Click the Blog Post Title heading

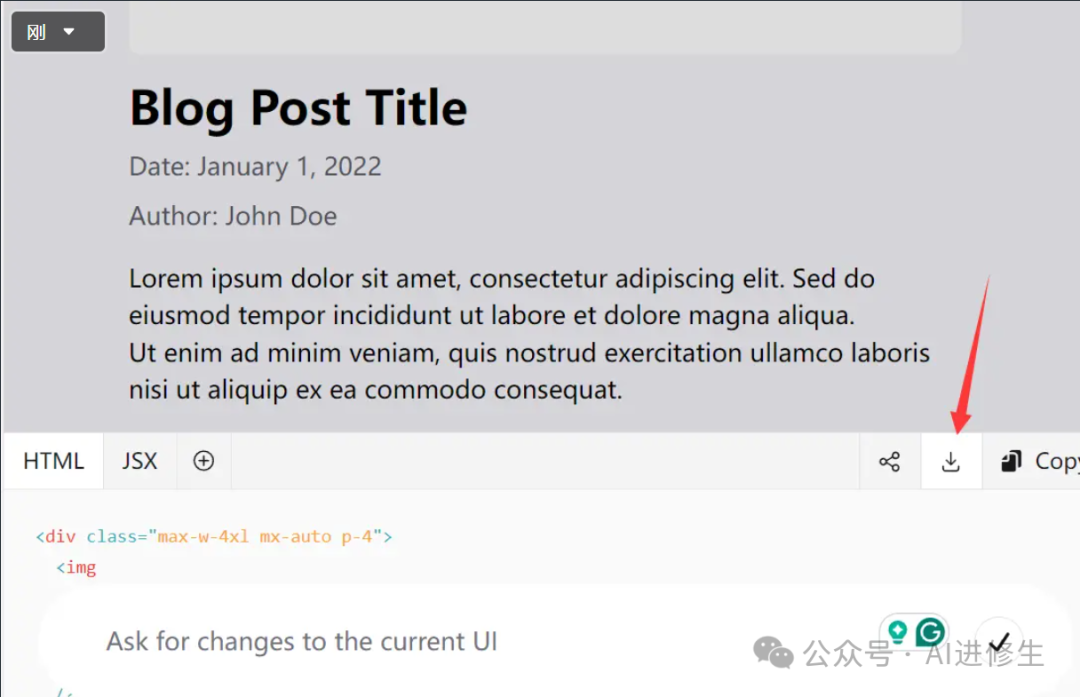point(298,107)
